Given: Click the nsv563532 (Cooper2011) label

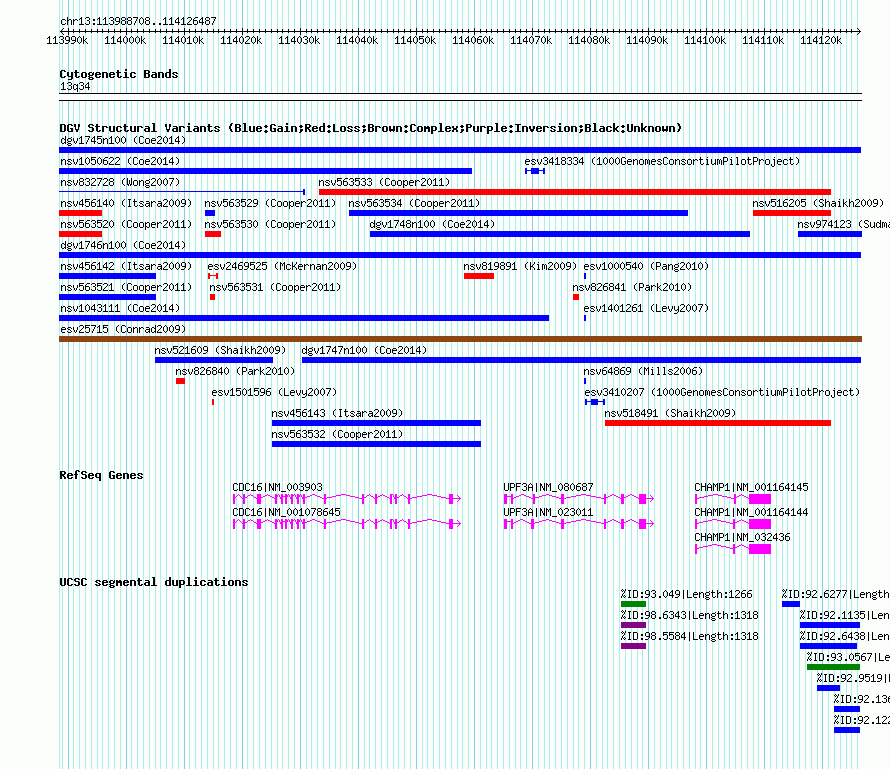Looking at the screenshot, I should pyautogui.click(x=337, y=434).
